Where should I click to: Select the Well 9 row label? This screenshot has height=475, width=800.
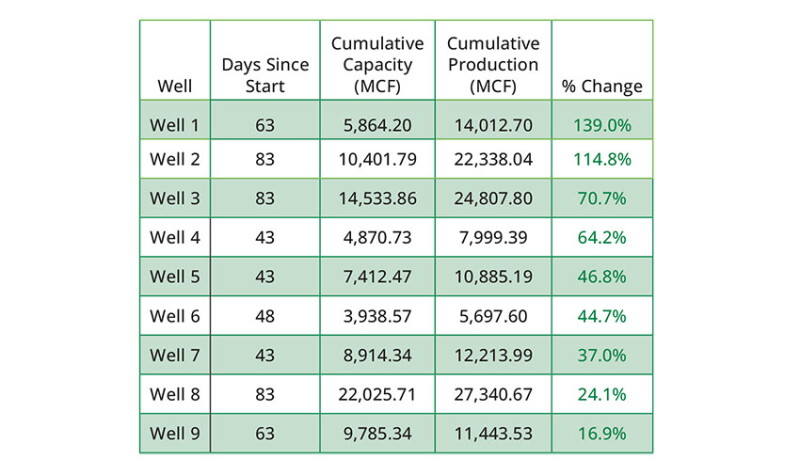point(174,433)
